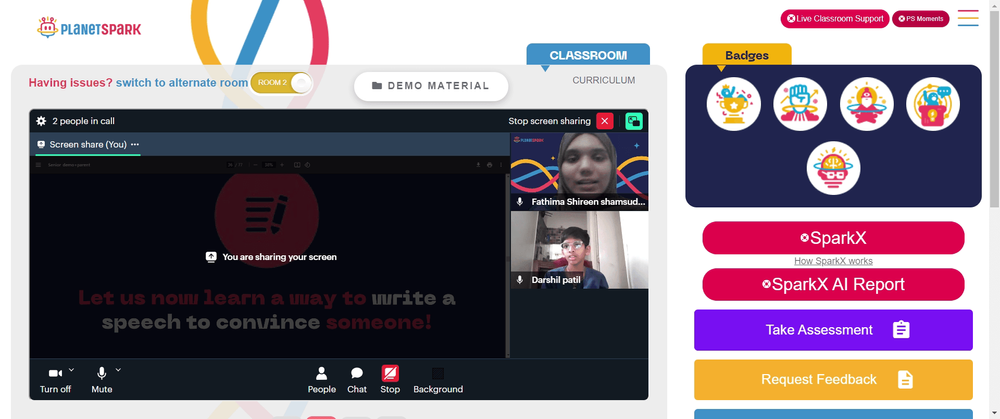Select the Badges tab
The height and width of the screenshot is (419, 1000).
click(x=747, y=55)
